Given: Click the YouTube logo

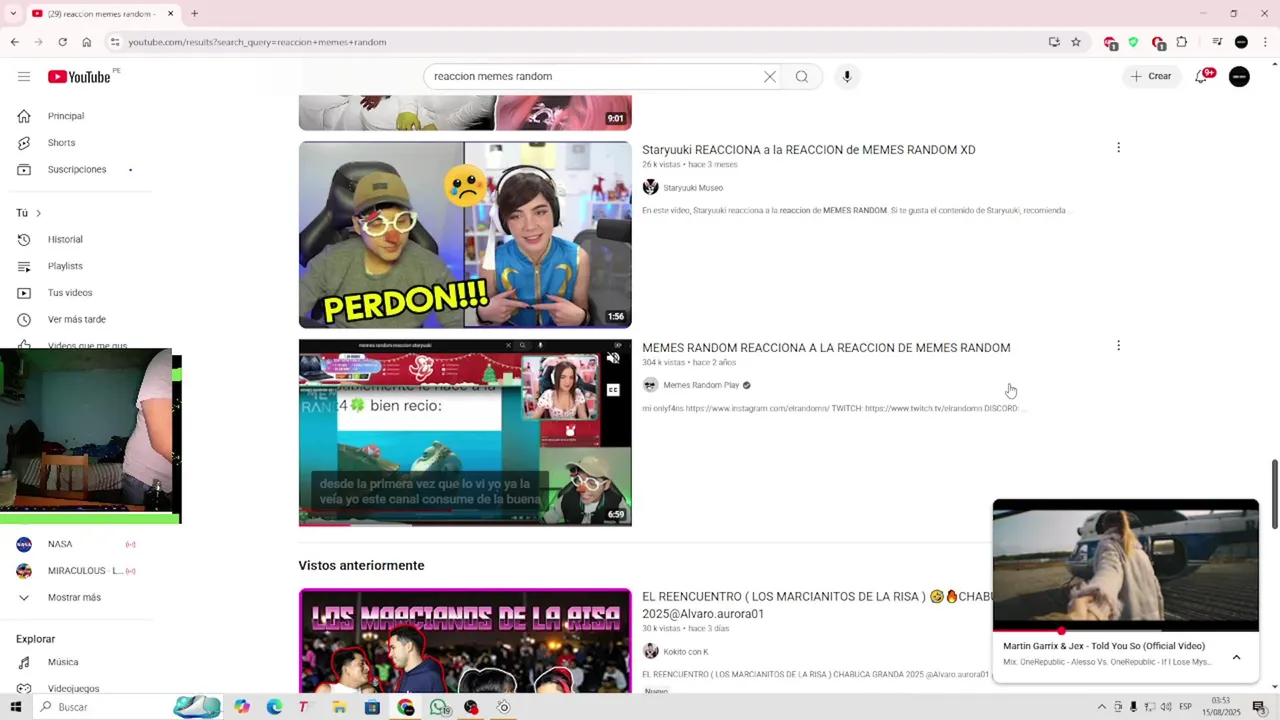Looking at the screenshot, I should click(x=79, y=77).
